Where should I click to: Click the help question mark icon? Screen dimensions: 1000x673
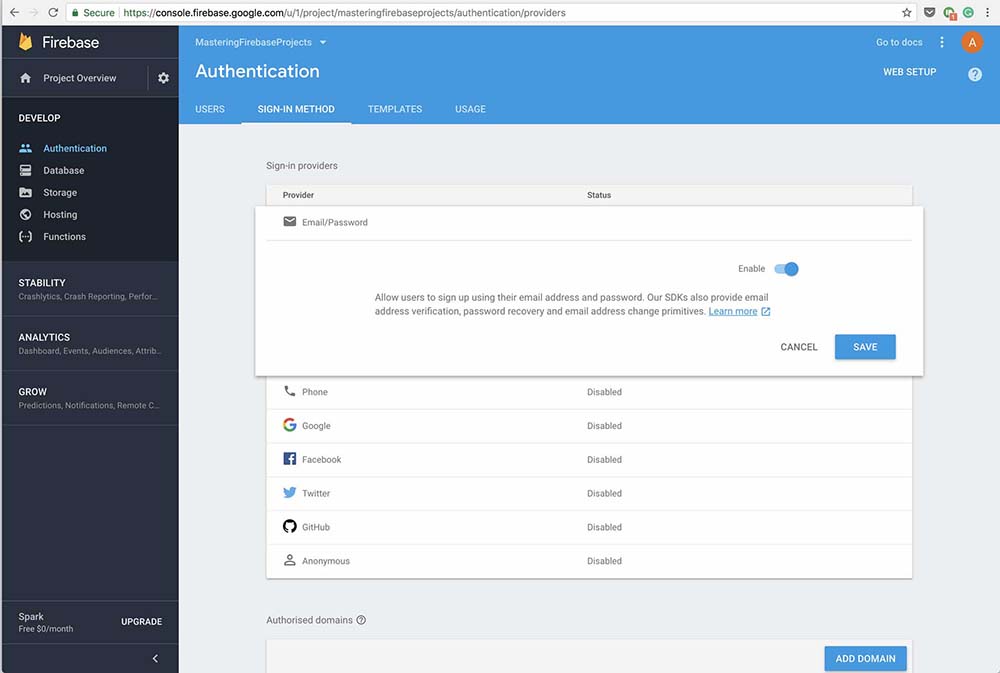click(x=974, y=74)
